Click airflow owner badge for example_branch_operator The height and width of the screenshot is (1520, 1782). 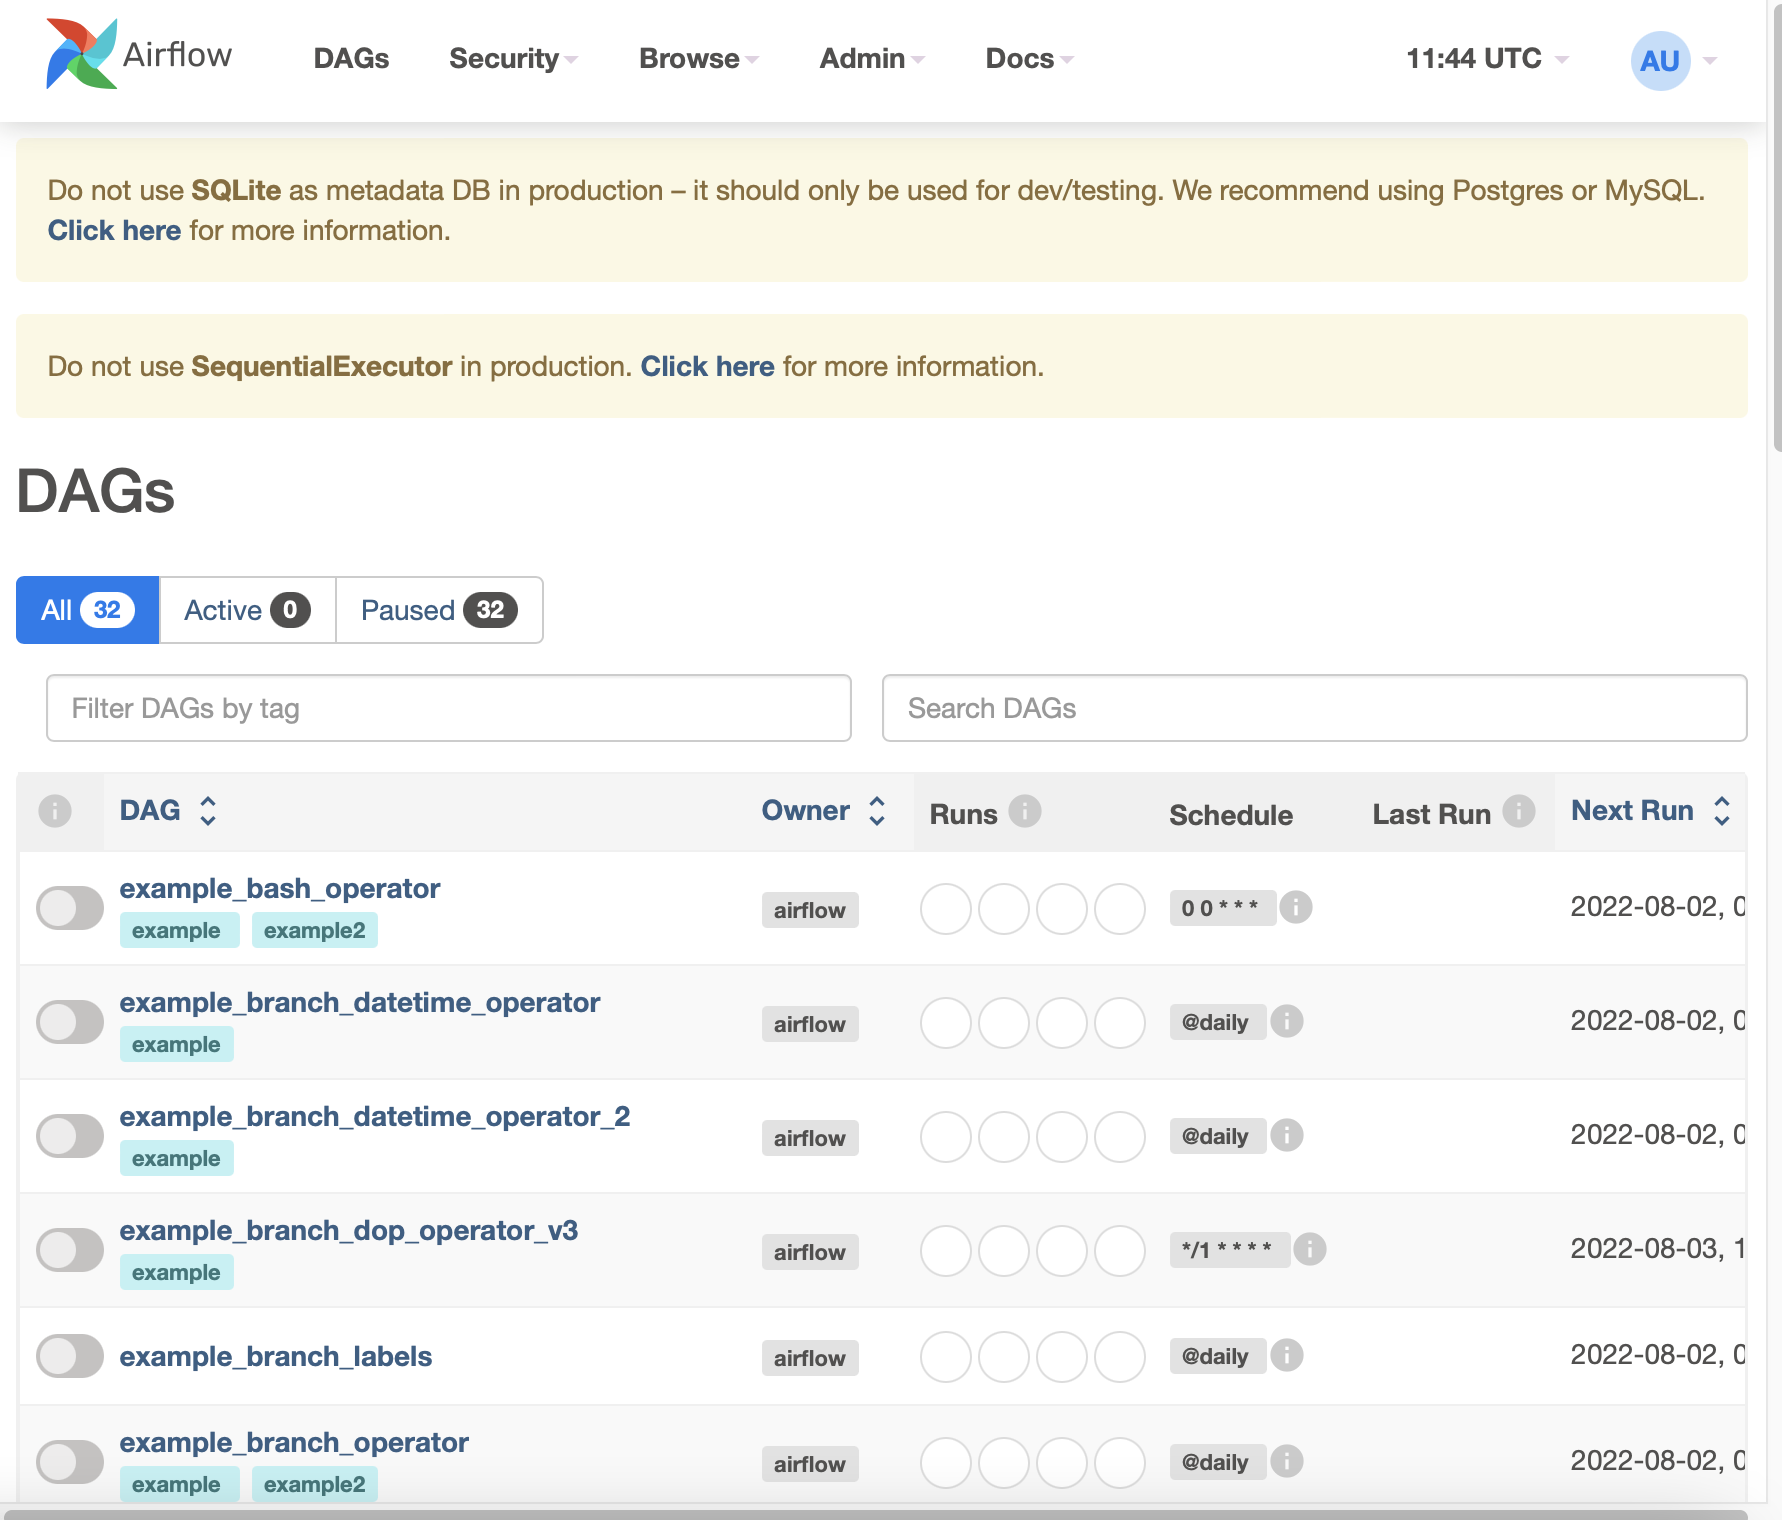[810, 1464]
